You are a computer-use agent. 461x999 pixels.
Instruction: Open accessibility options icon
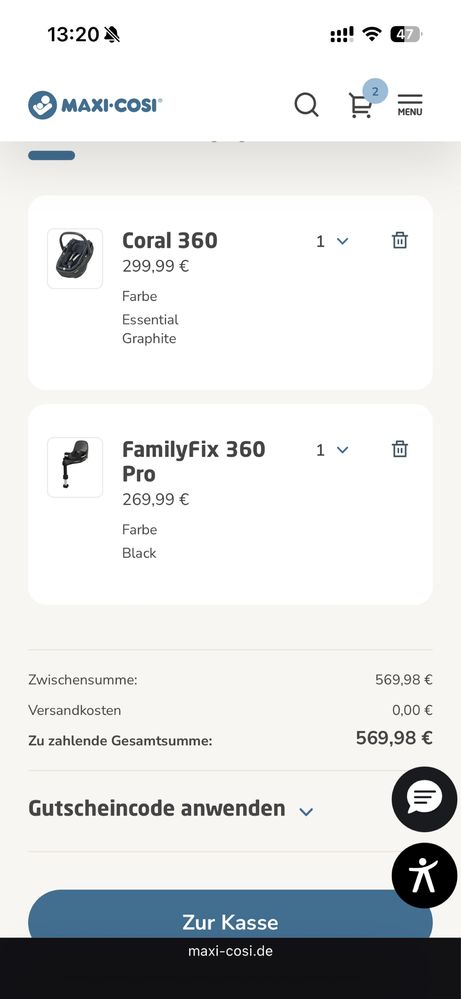tap(424, 875)
